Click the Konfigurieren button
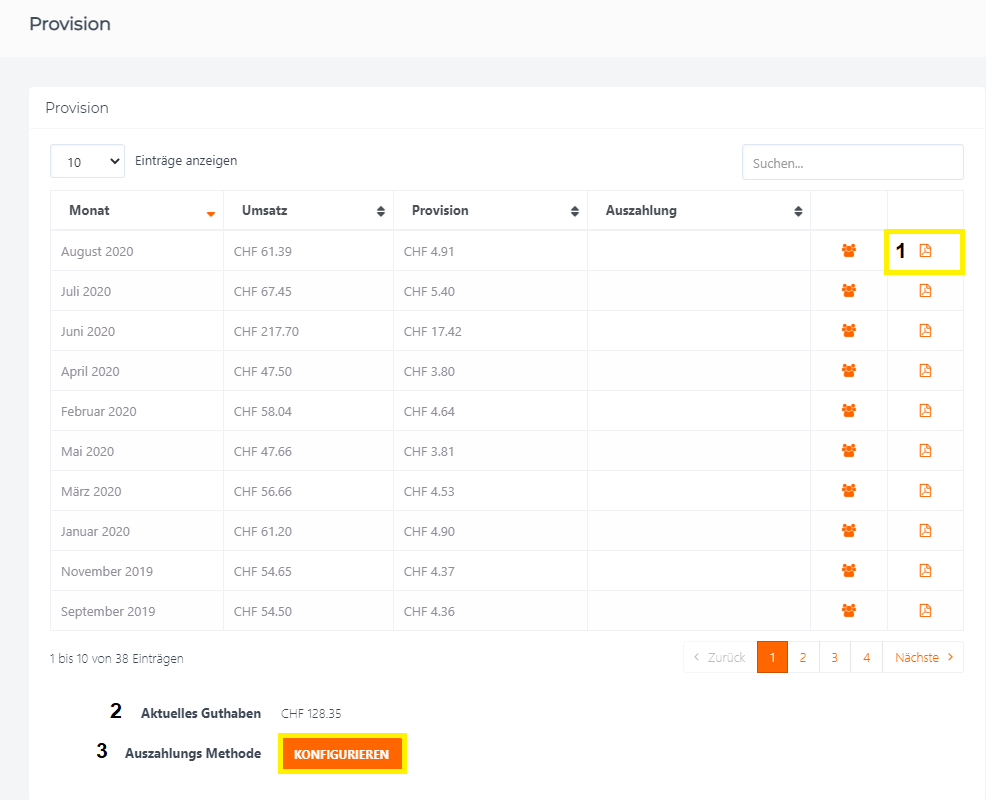 (x=342, y=754)
